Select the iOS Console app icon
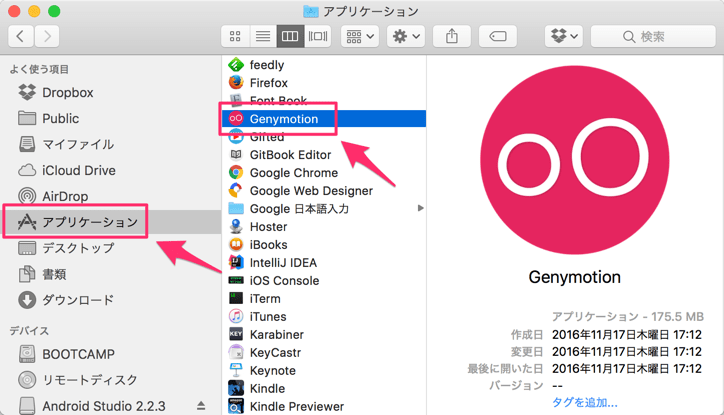This screenshot has height=415, width=724. pos(236,281)
